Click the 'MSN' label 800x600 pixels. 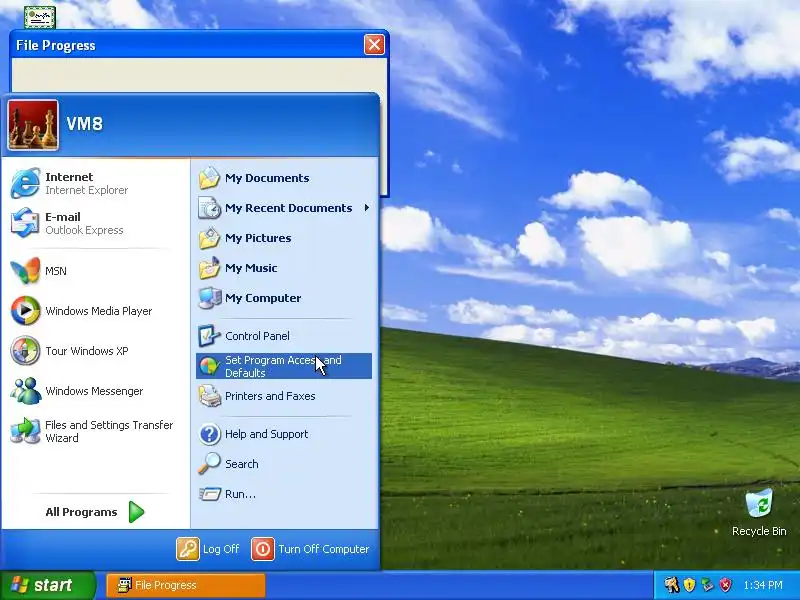point(56,271)
